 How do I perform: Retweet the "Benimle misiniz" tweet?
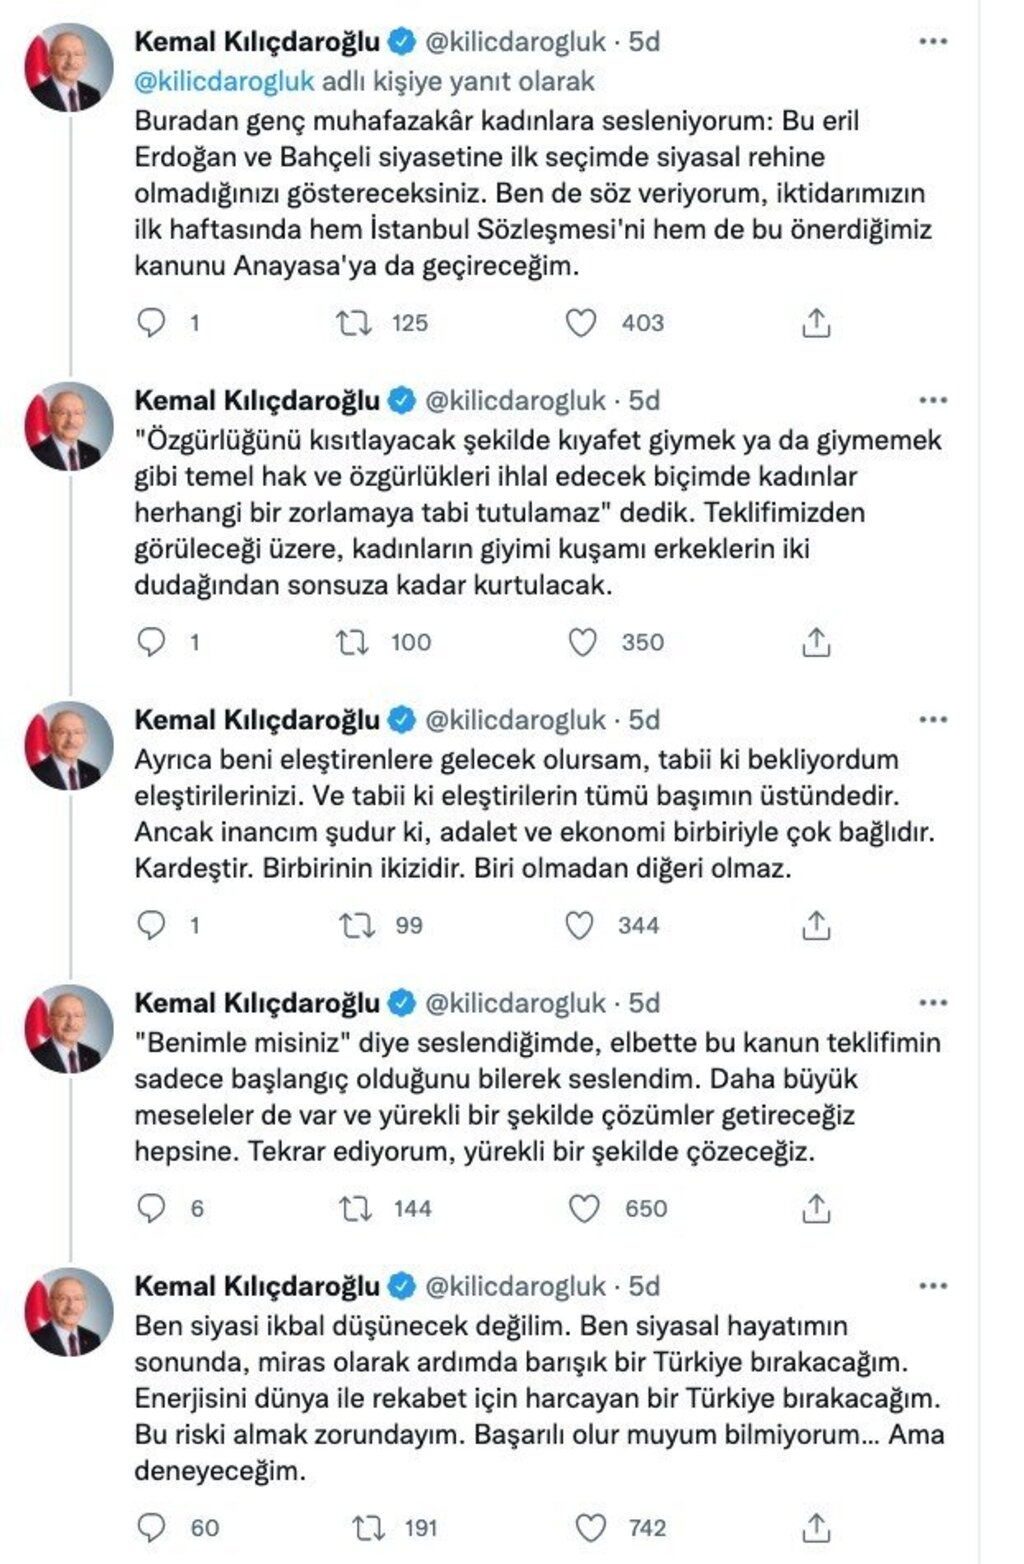coord(356,1209)
